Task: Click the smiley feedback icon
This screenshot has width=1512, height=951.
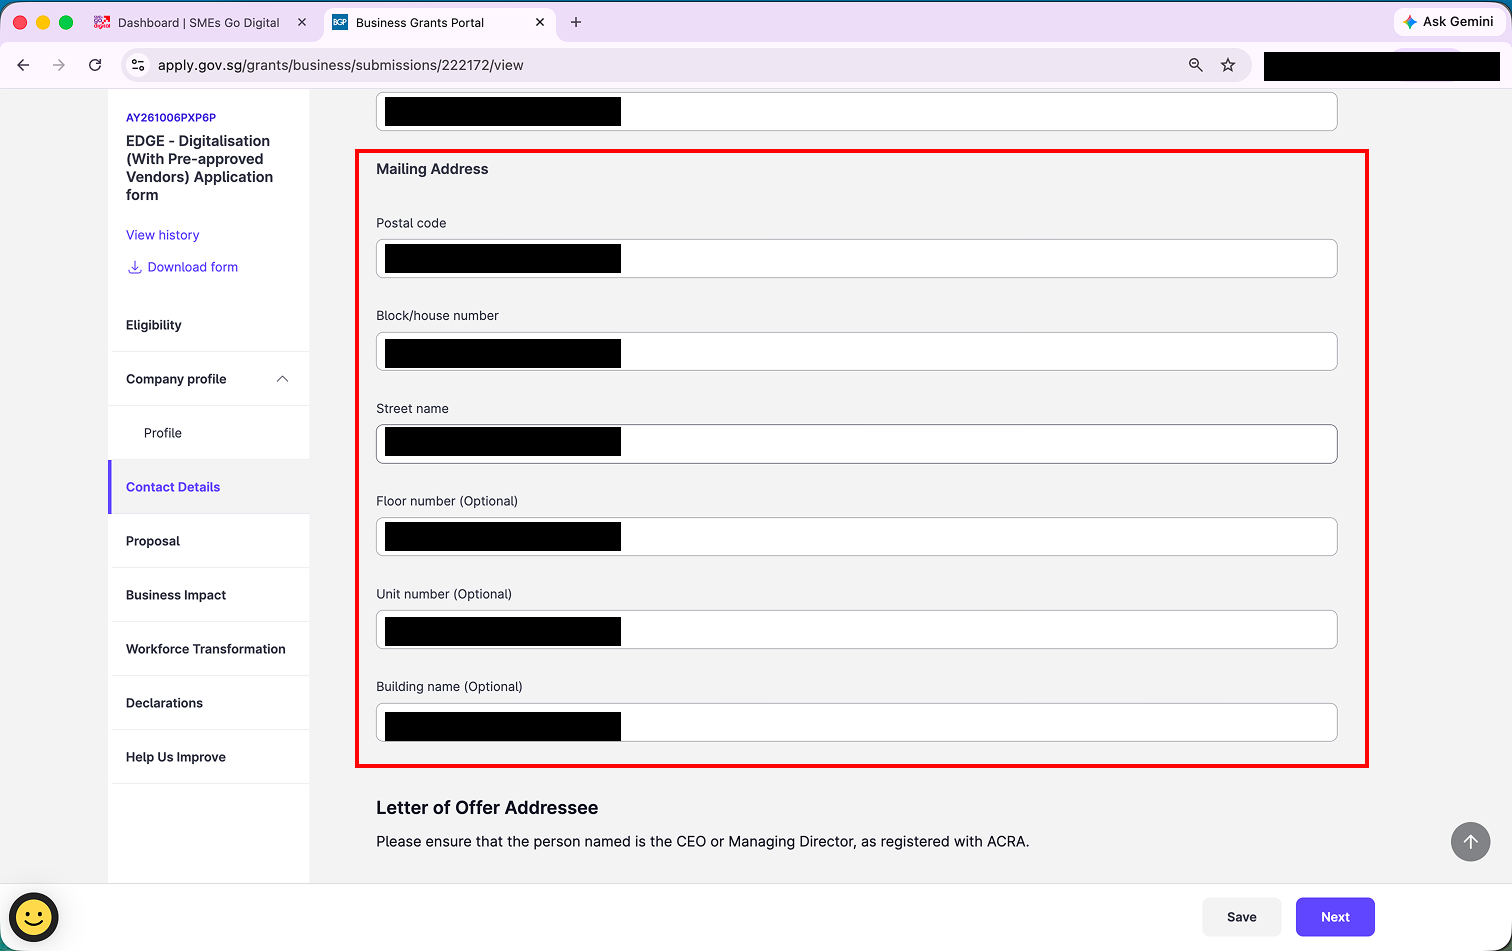Action: point(33,917)
